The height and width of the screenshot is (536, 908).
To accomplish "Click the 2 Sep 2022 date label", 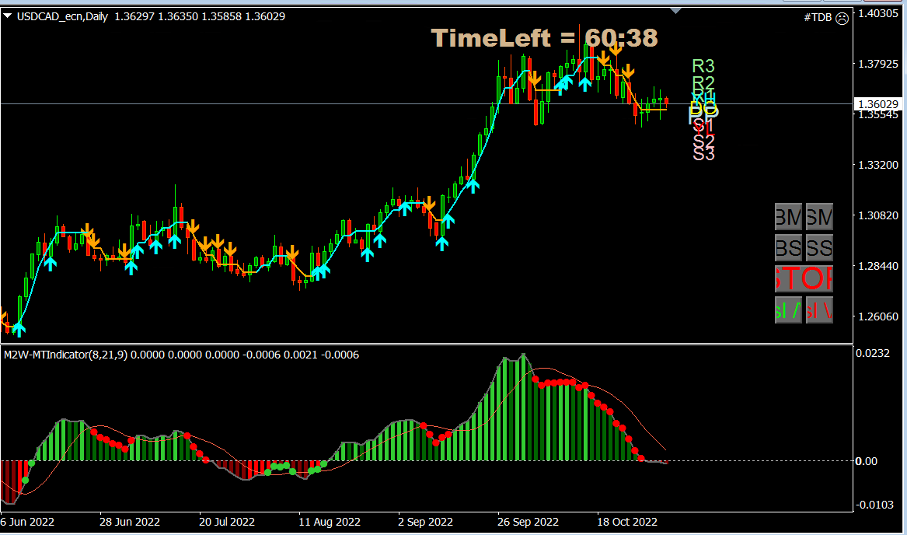I will (x=426, y=522).
